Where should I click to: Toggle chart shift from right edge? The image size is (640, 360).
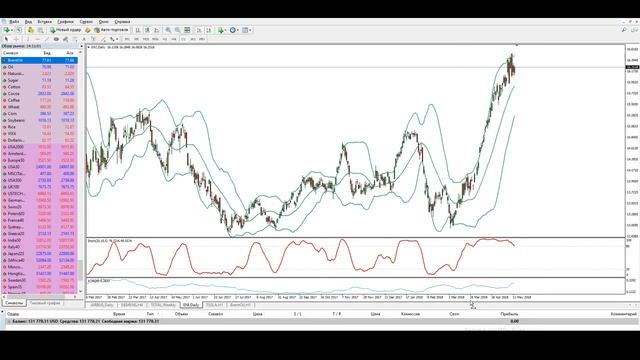(x=208, y=30)
